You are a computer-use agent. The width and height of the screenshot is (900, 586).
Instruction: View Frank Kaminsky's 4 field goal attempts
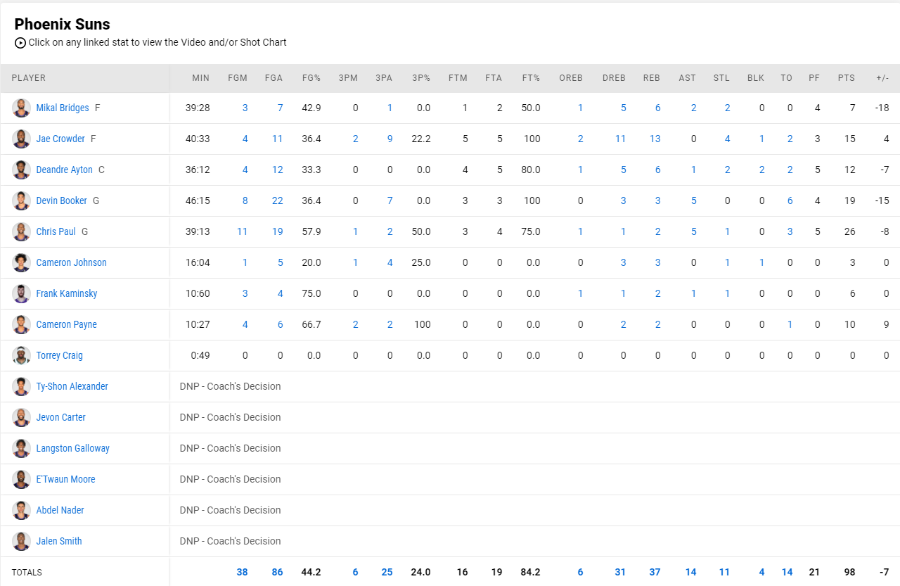click(280, 294)
